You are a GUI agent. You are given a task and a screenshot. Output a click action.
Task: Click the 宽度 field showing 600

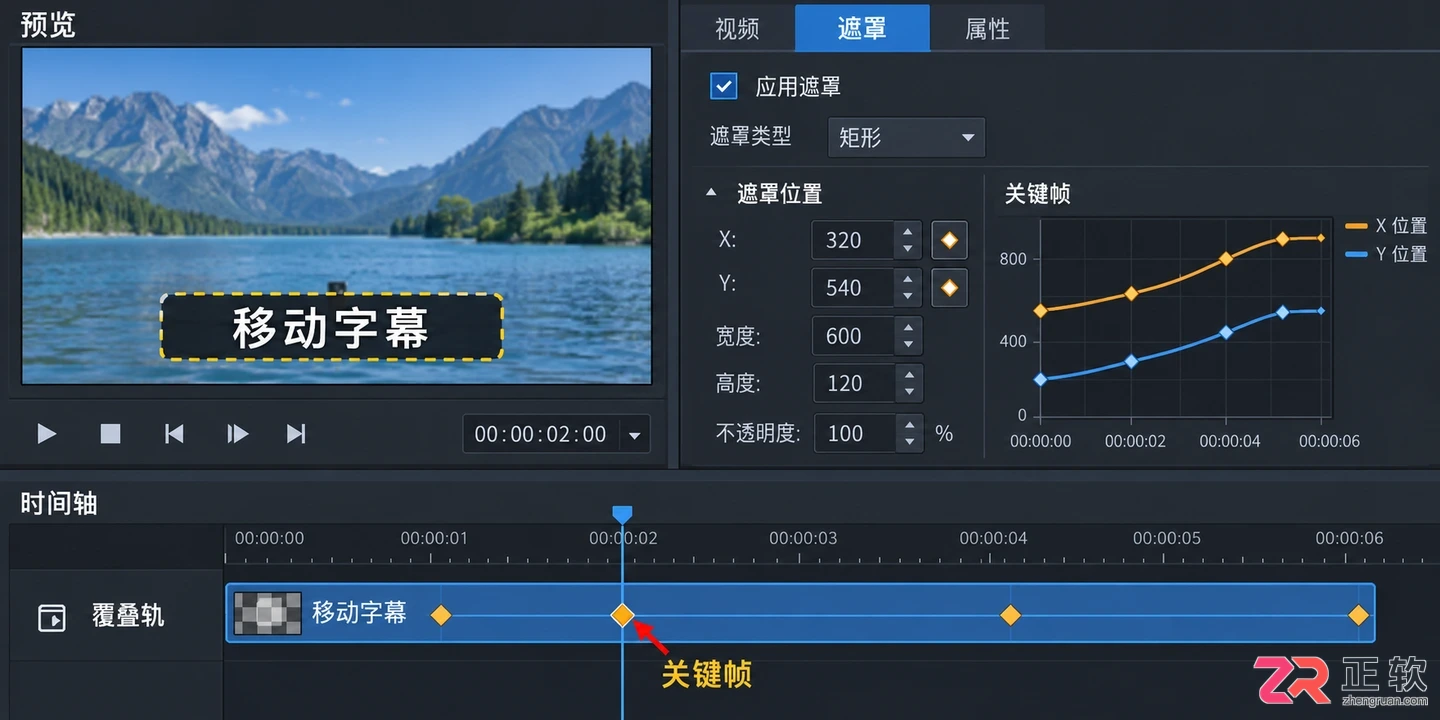point(854,336)
